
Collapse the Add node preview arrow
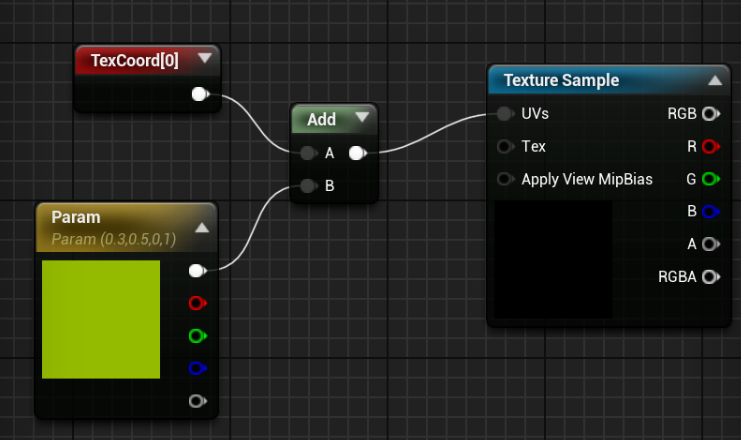pyautogui.click(x=362, y=117)
